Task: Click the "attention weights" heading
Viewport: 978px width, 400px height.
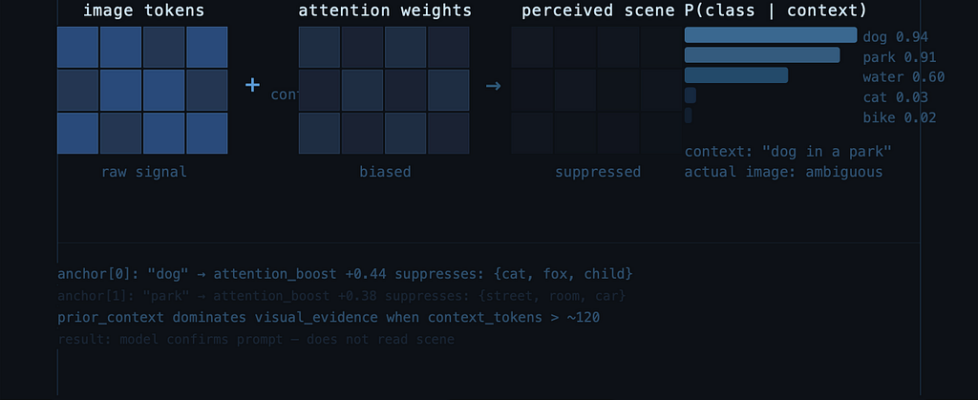Action: point(385,11)
